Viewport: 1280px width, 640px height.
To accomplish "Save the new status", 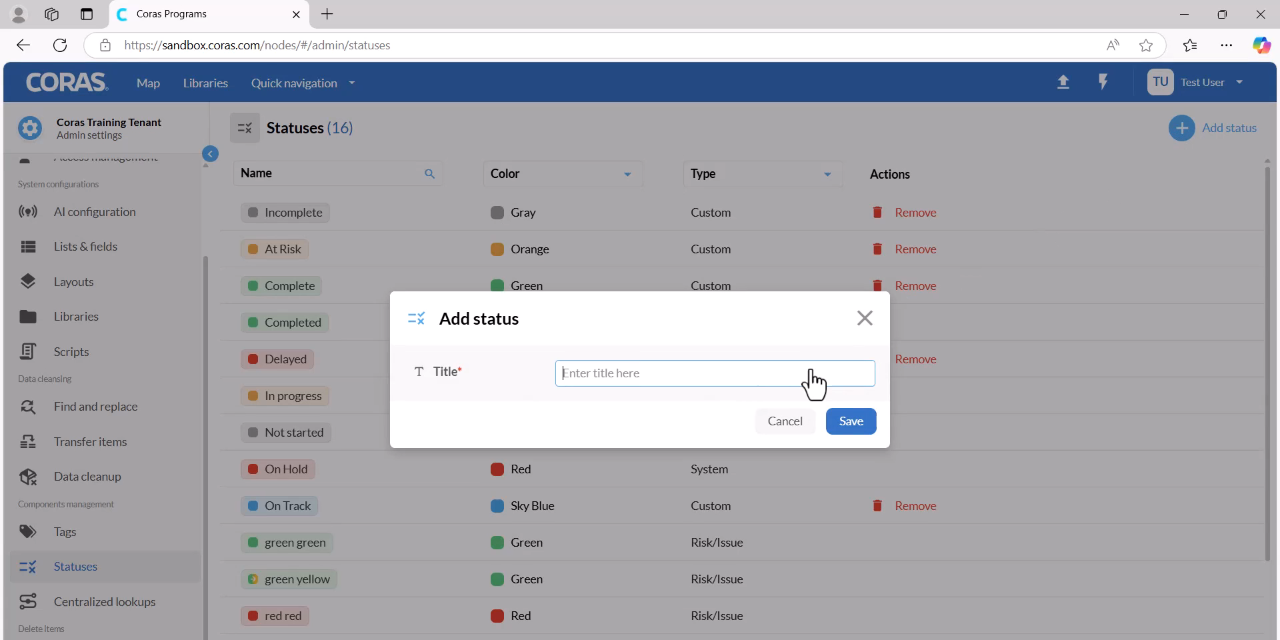I will (x=851, y=421).
